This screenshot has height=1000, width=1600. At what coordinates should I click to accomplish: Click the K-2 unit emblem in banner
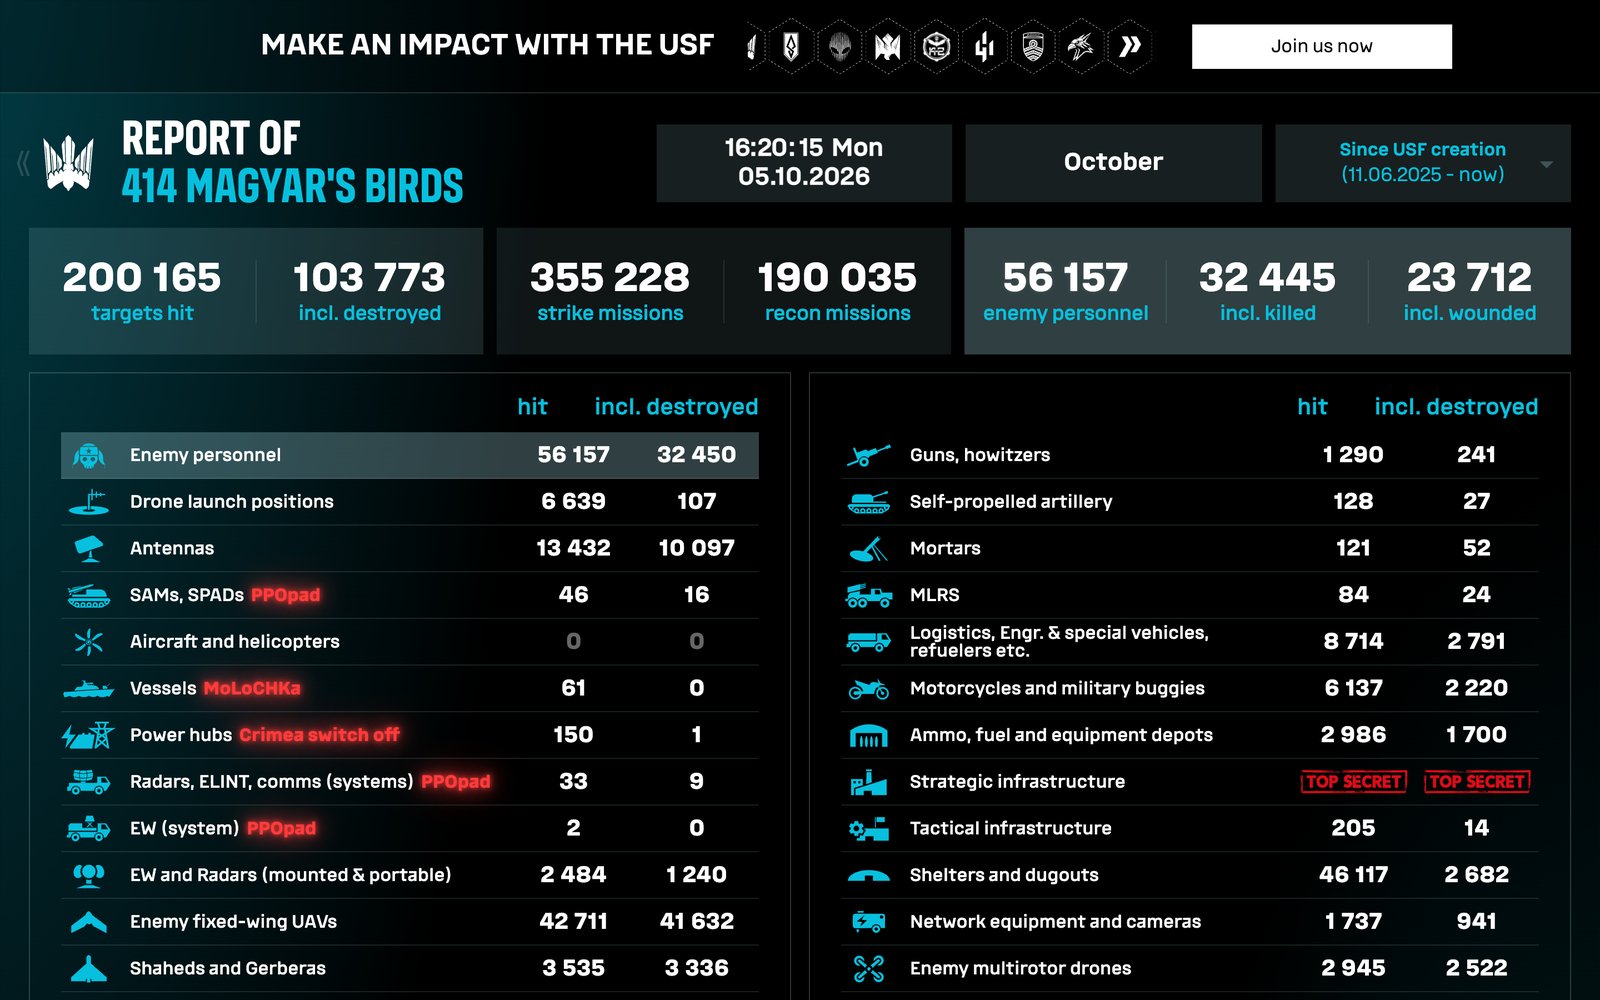point(936,46)
